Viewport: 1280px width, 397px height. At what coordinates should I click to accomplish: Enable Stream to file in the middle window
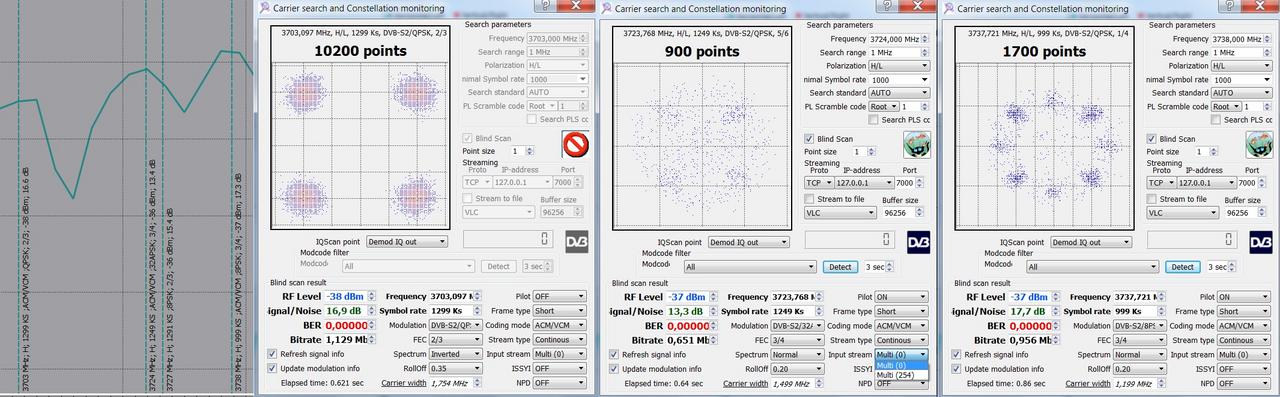[x=809, y=199]
